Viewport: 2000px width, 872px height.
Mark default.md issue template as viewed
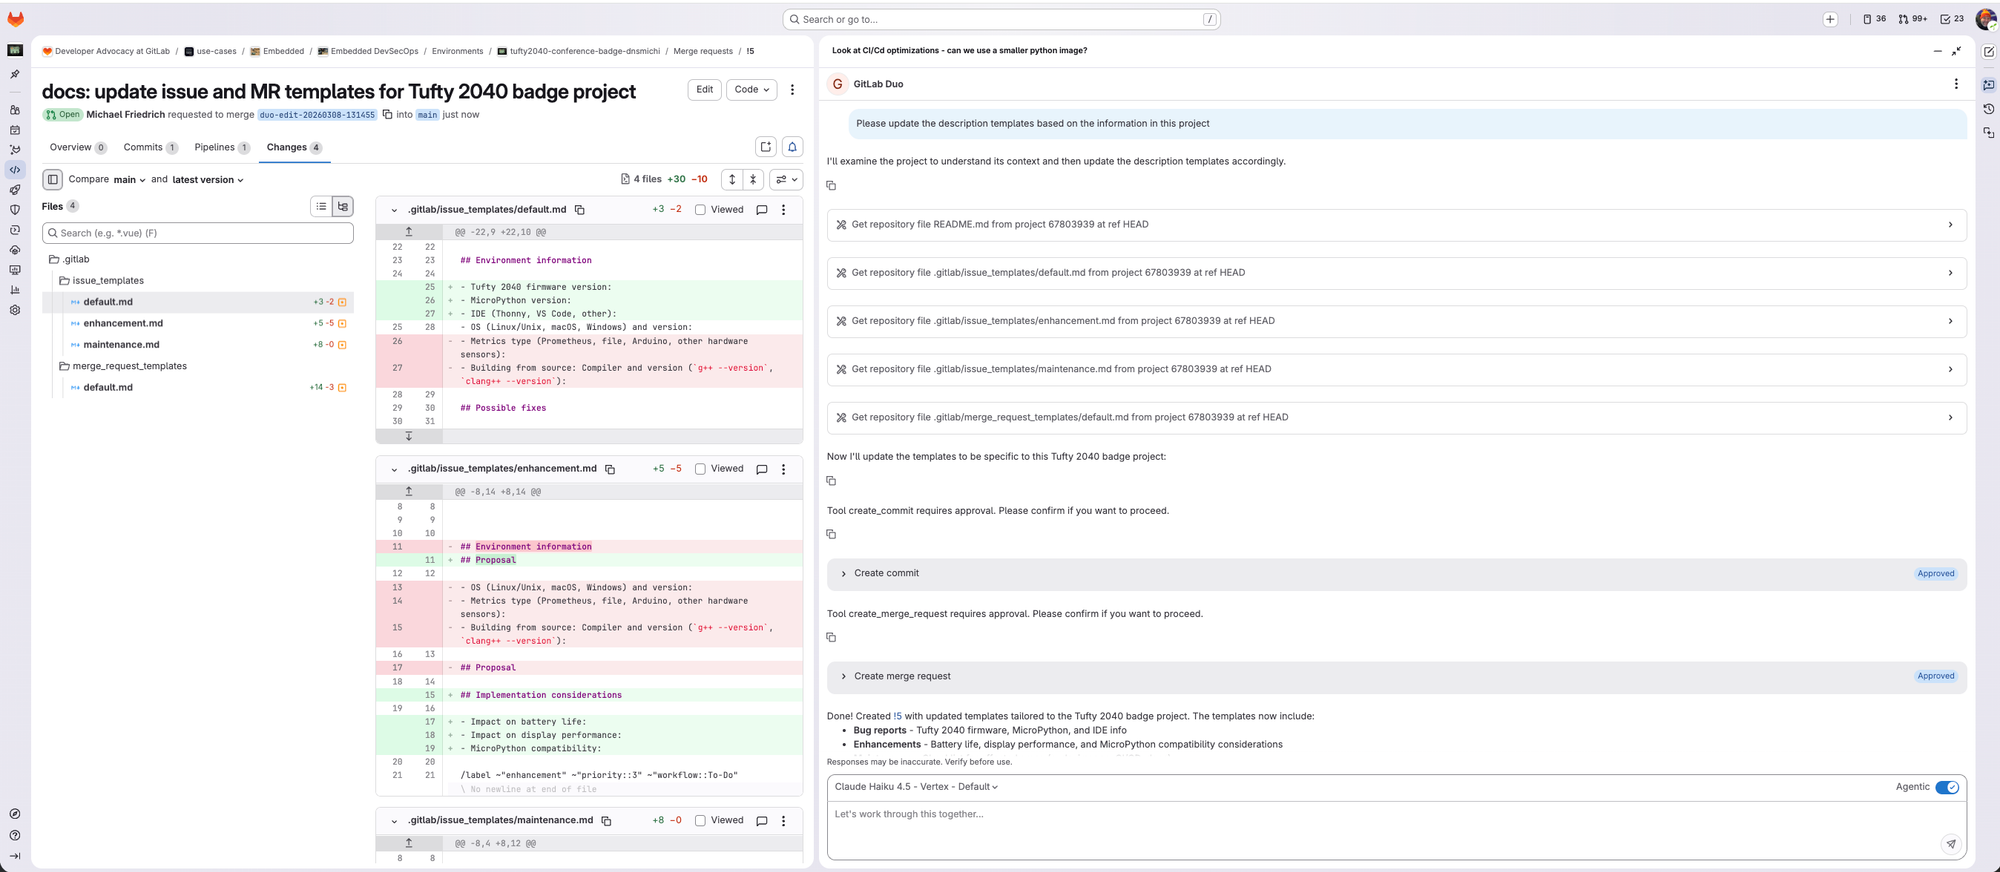pyautogui.click(x=700, y=210)
